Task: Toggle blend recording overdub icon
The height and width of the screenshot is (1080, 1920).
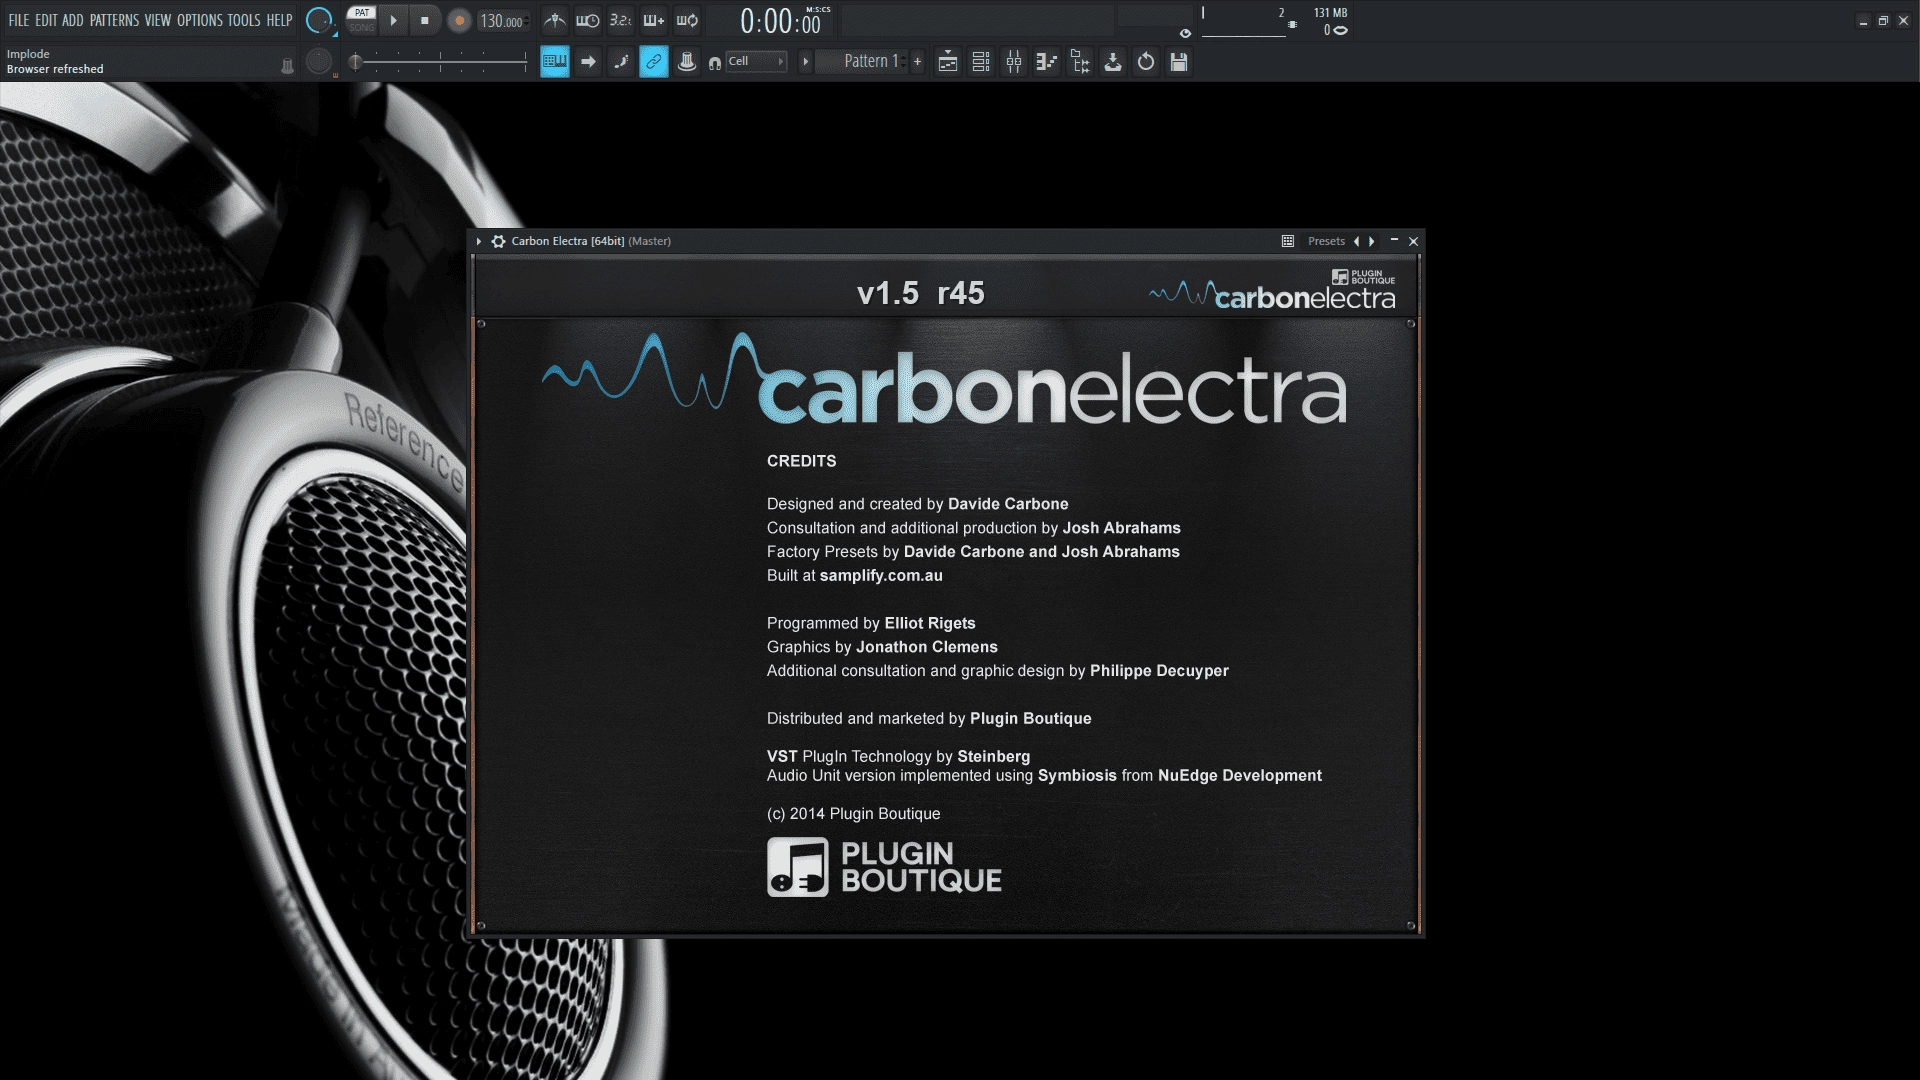Action: coord(654,20)
